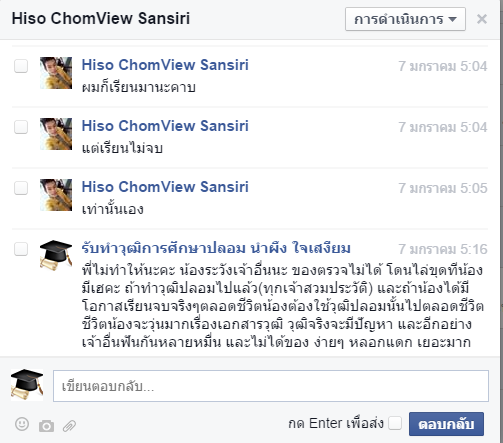503x443 pixels.
Task: Open the Hiso ChomView Sansiri link on first message
Action: click(x=165, y=65)
